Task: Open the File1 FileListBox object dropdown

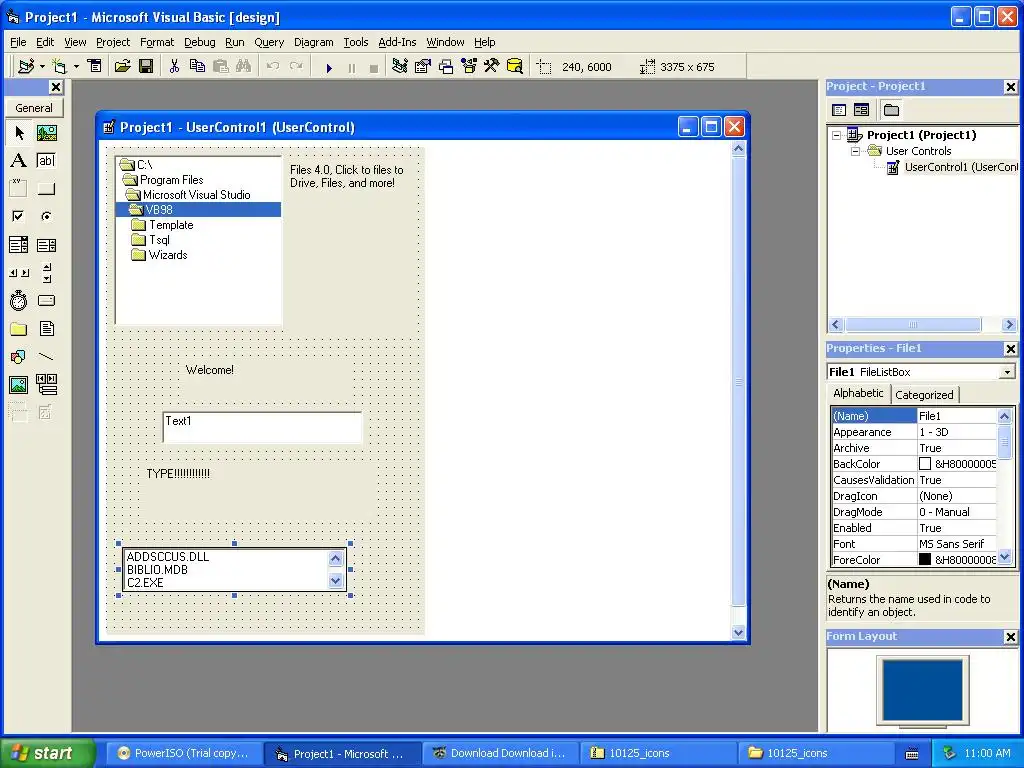Action: coord(1007,372)
